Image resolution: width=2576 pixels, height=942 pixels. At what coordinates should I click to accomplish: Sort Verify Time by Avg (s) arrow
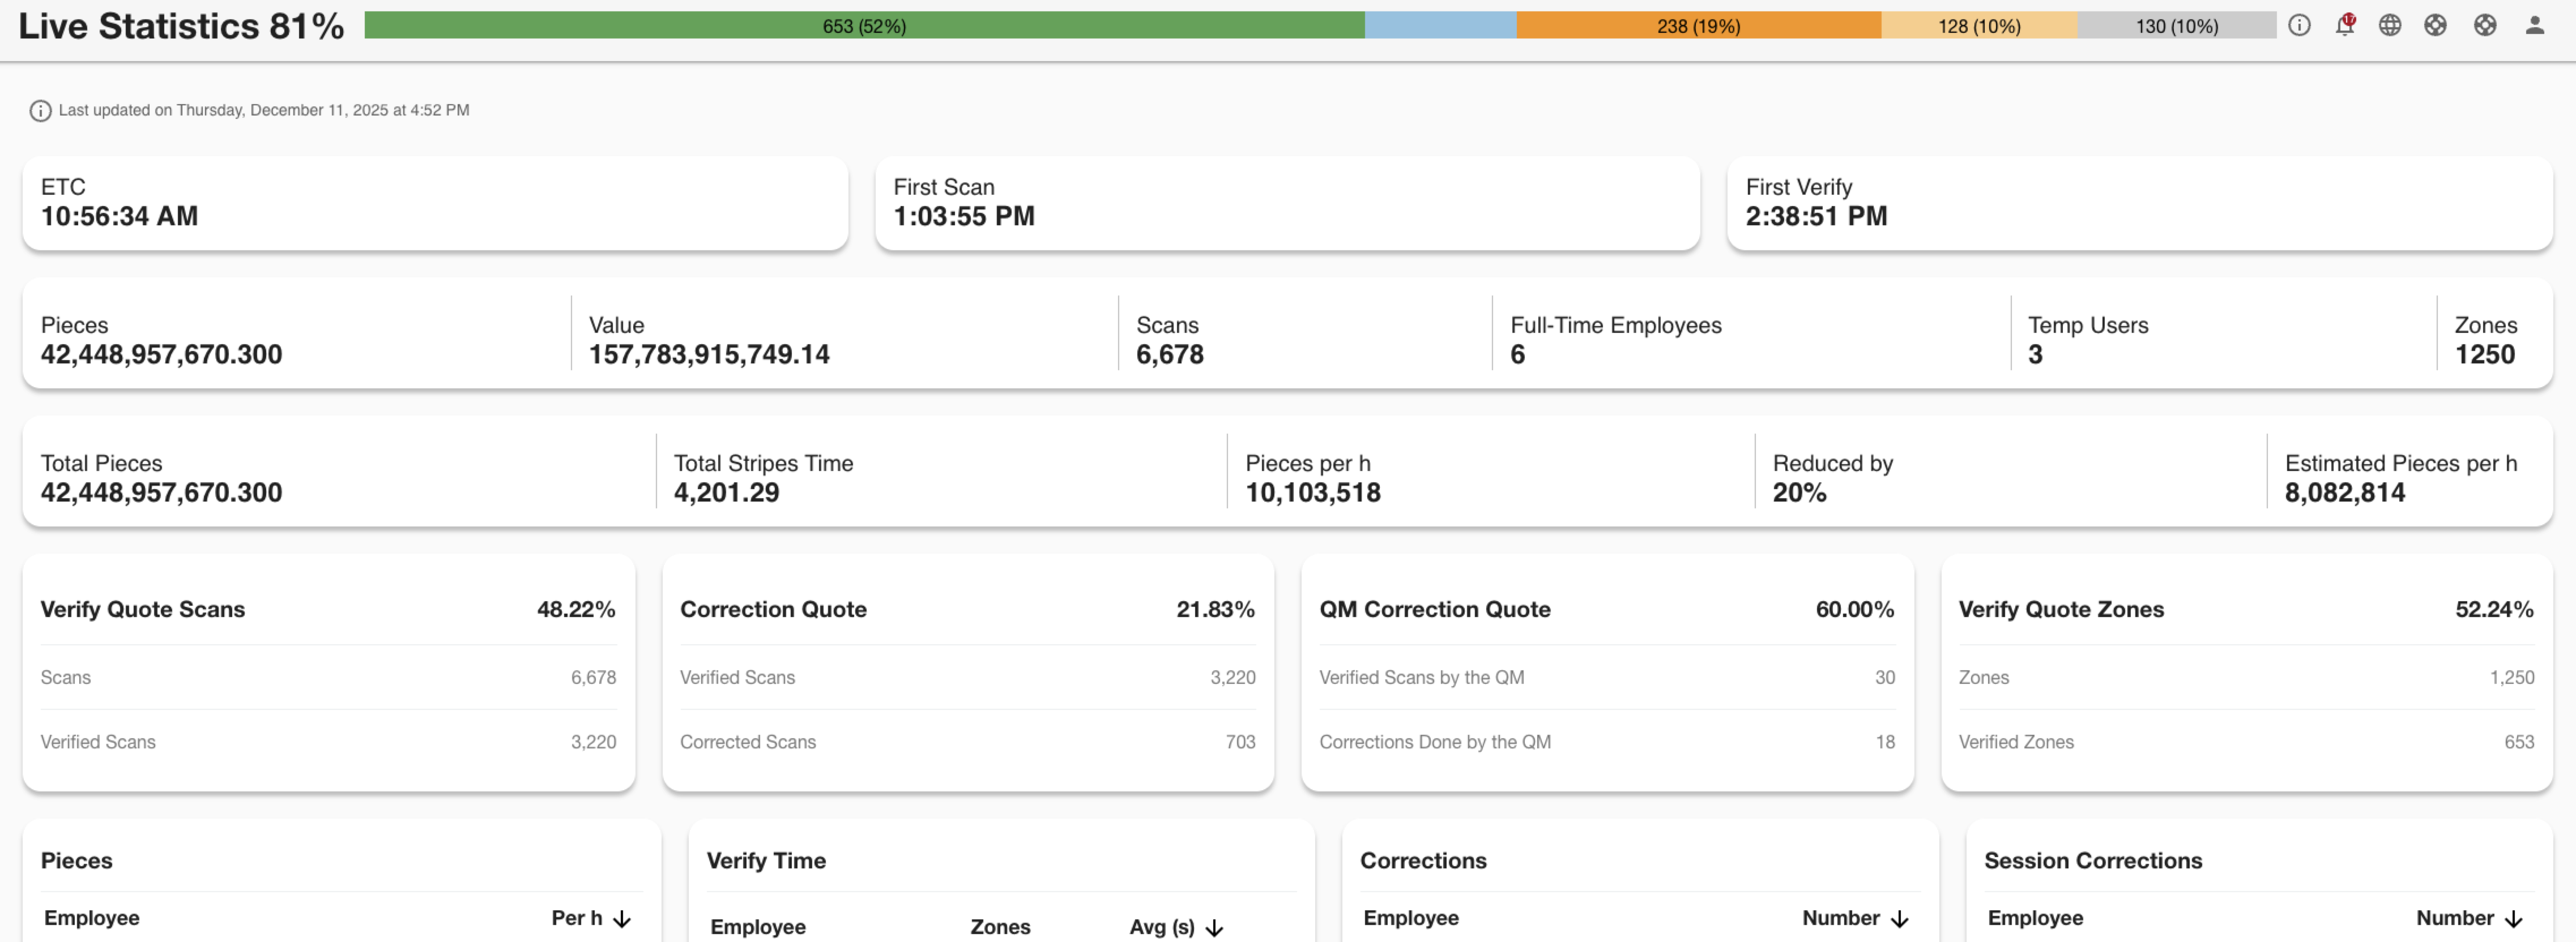(1214, 927)
